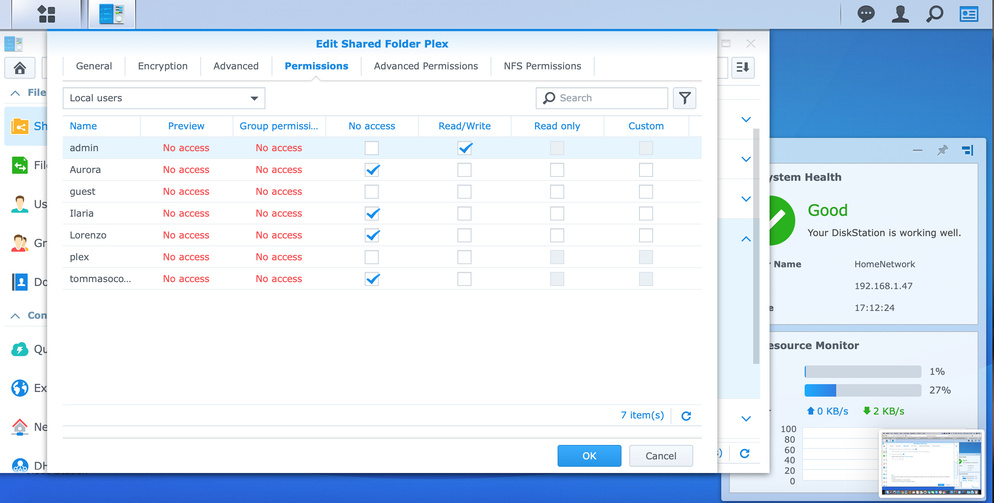
Task: Check No access for plex
Action: pyautogui.click(x=372, y=257)
